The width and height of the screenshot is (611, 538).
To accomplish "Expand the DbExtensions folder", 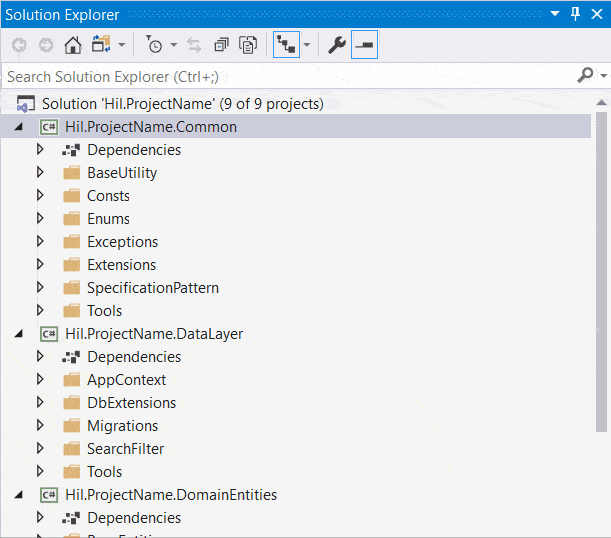I will tap(40, 402).
